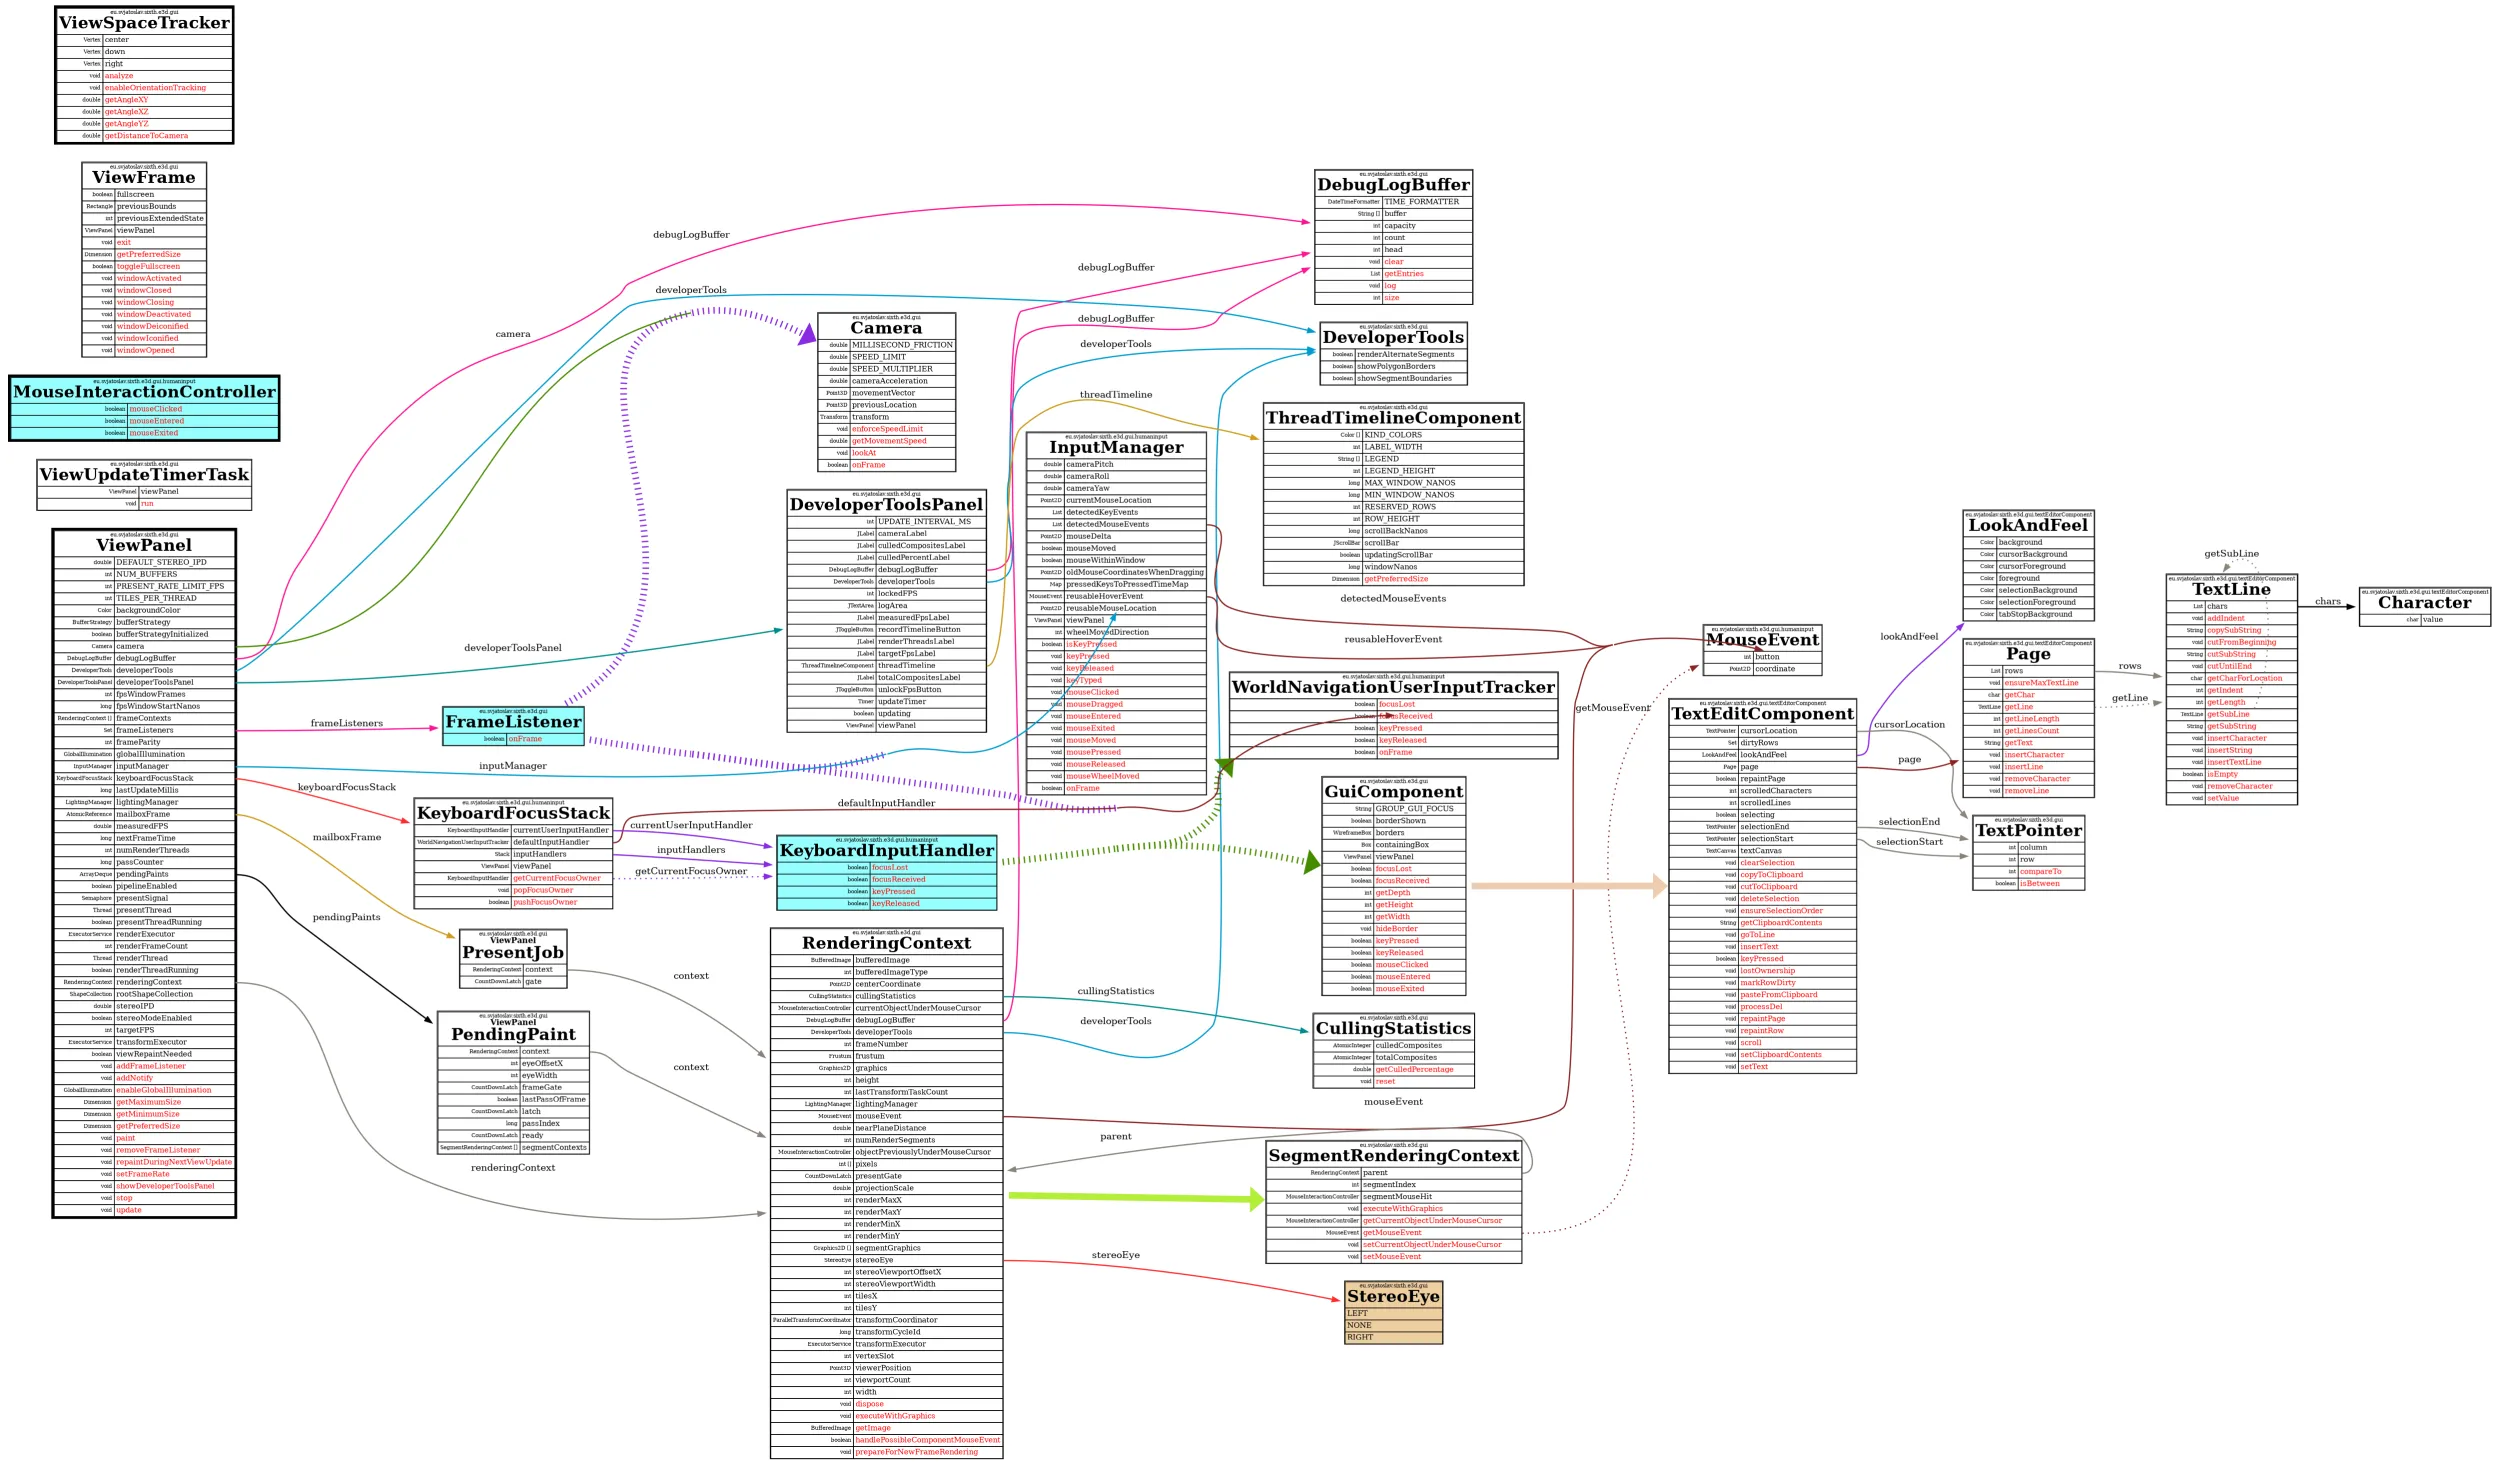
Task: Select the MouseInteractionController class header
Action: point(144,392)
